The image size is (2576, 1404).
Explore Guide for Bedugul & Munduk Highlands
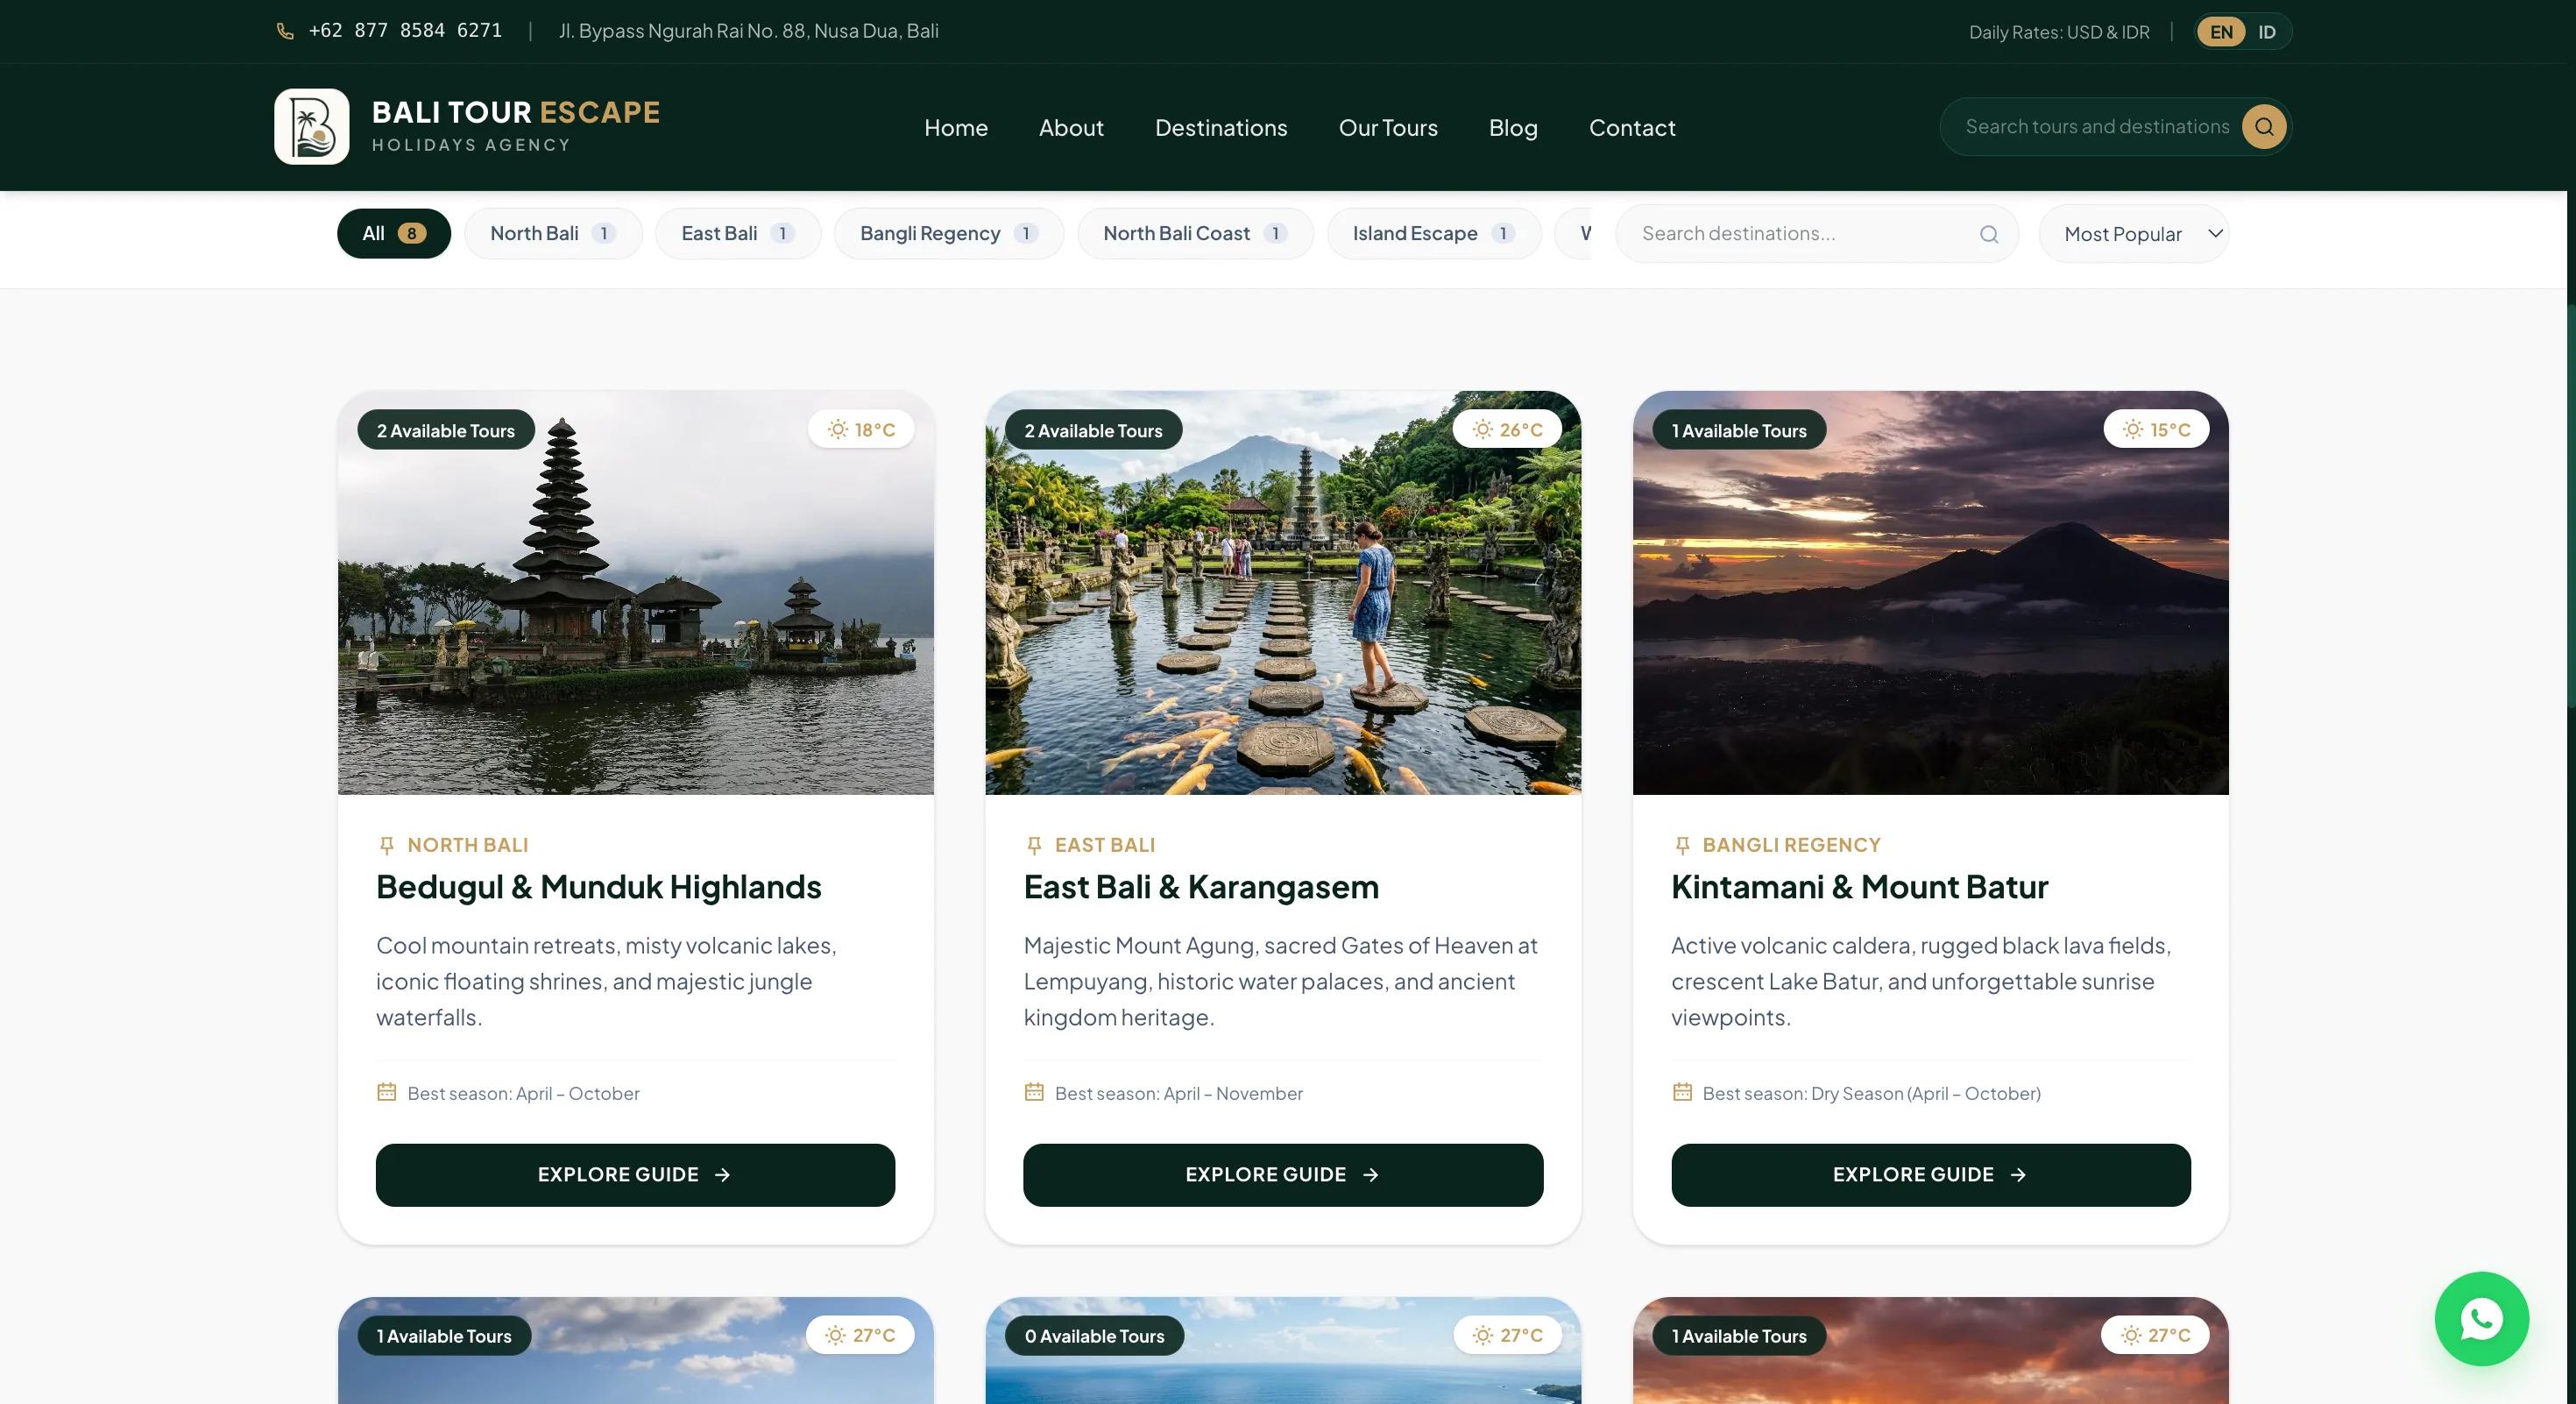coord(635,1175)
